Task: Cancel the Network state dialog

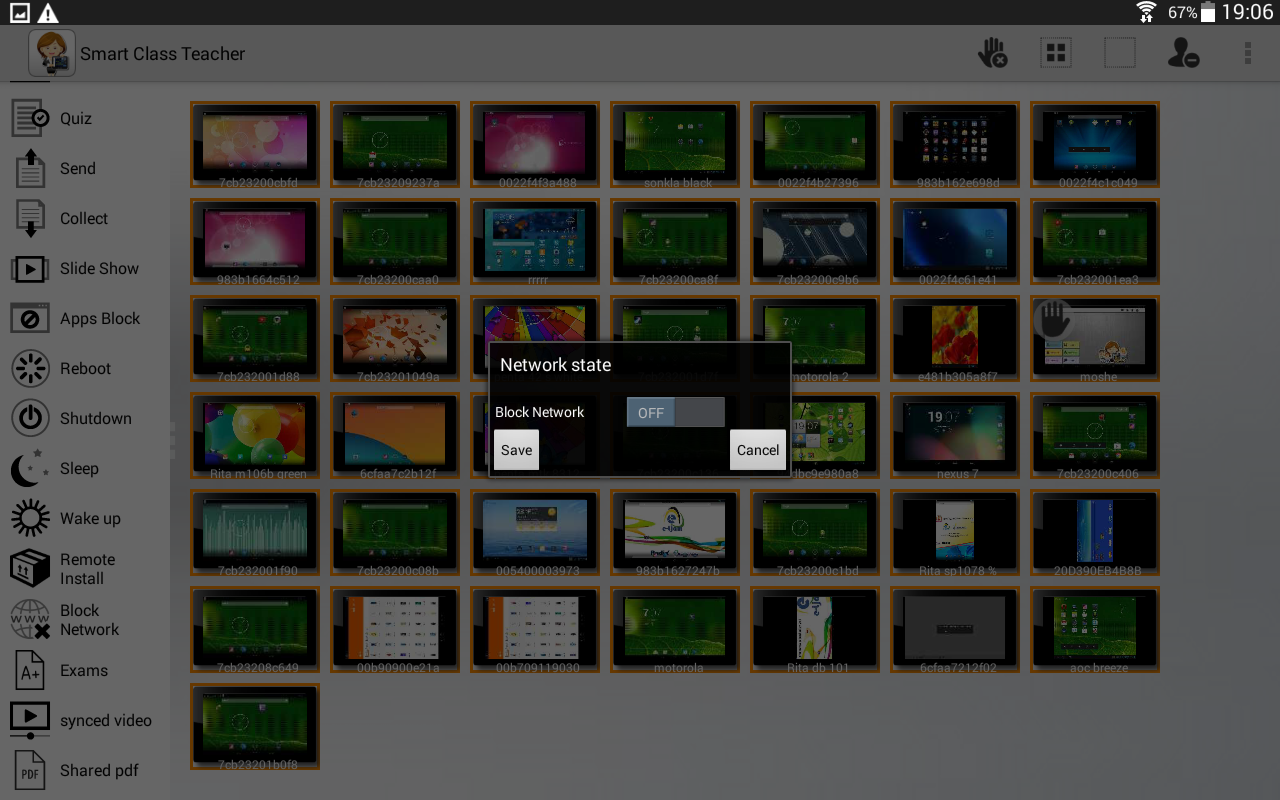Action: click(x=758, y=450)
